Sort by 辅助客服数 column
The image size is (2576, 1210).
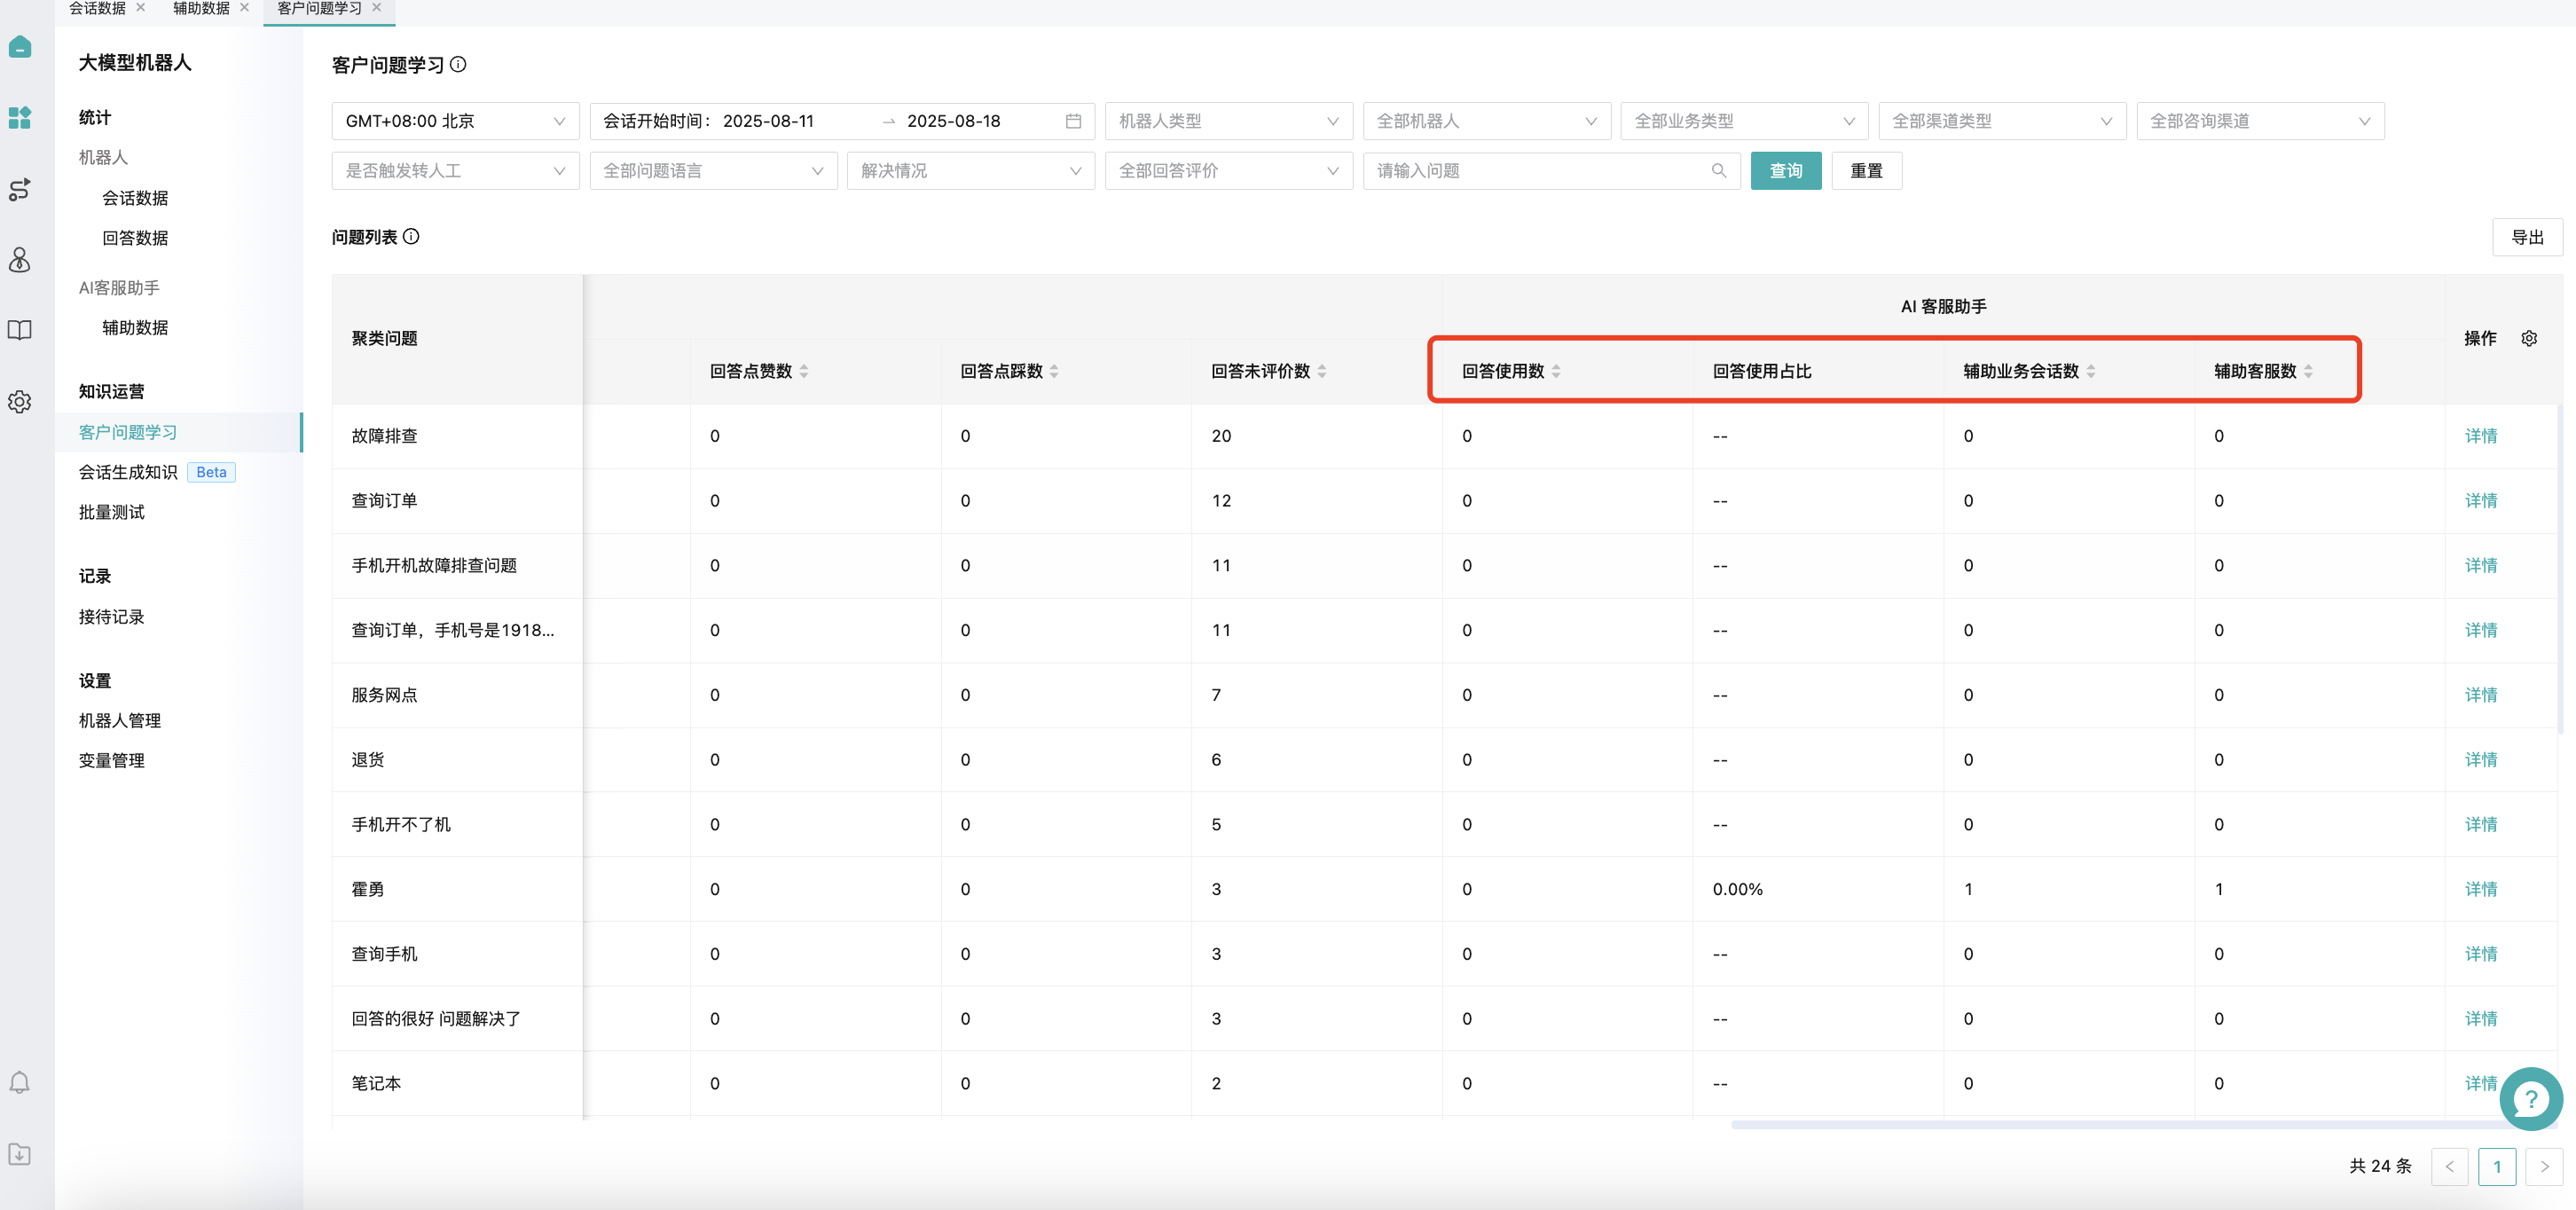point(2308,372)
